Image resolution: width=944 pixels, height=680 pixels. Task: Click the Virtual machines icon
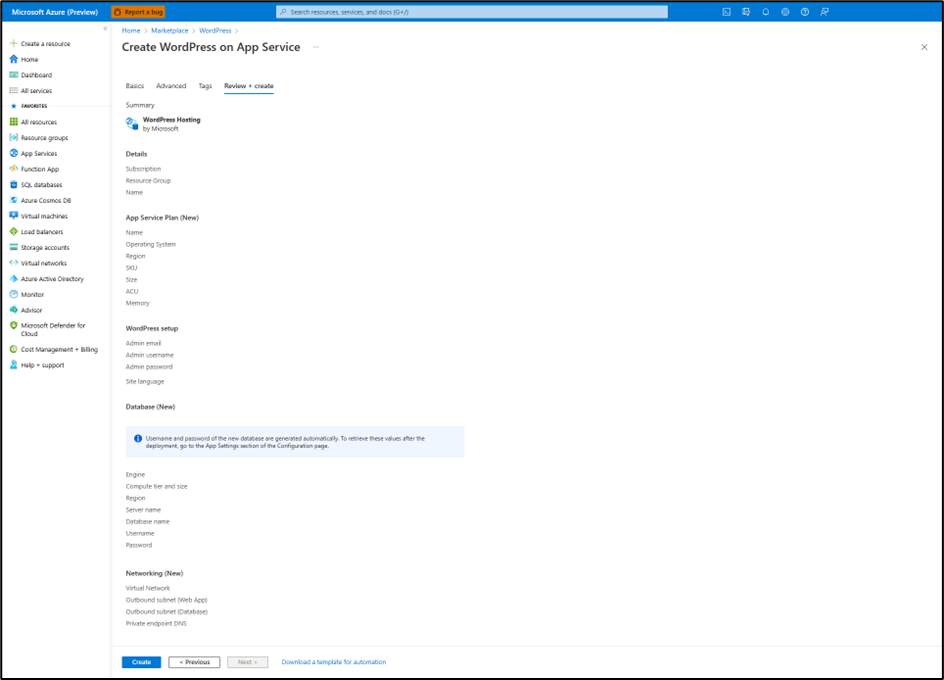[14, 216]
